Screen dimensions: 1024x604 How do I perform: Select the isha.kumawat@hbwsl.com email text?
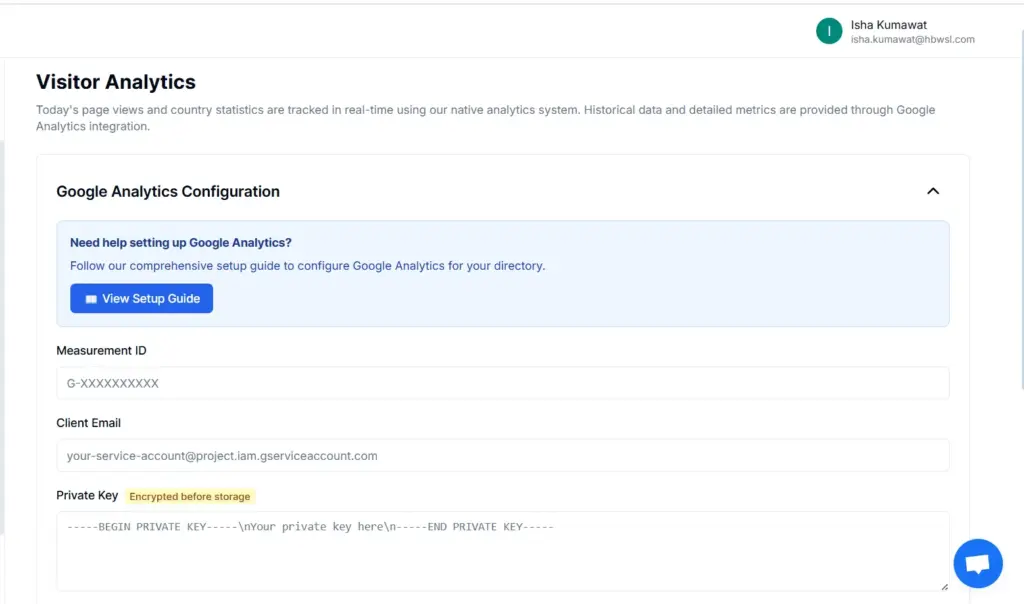point(911,40)
